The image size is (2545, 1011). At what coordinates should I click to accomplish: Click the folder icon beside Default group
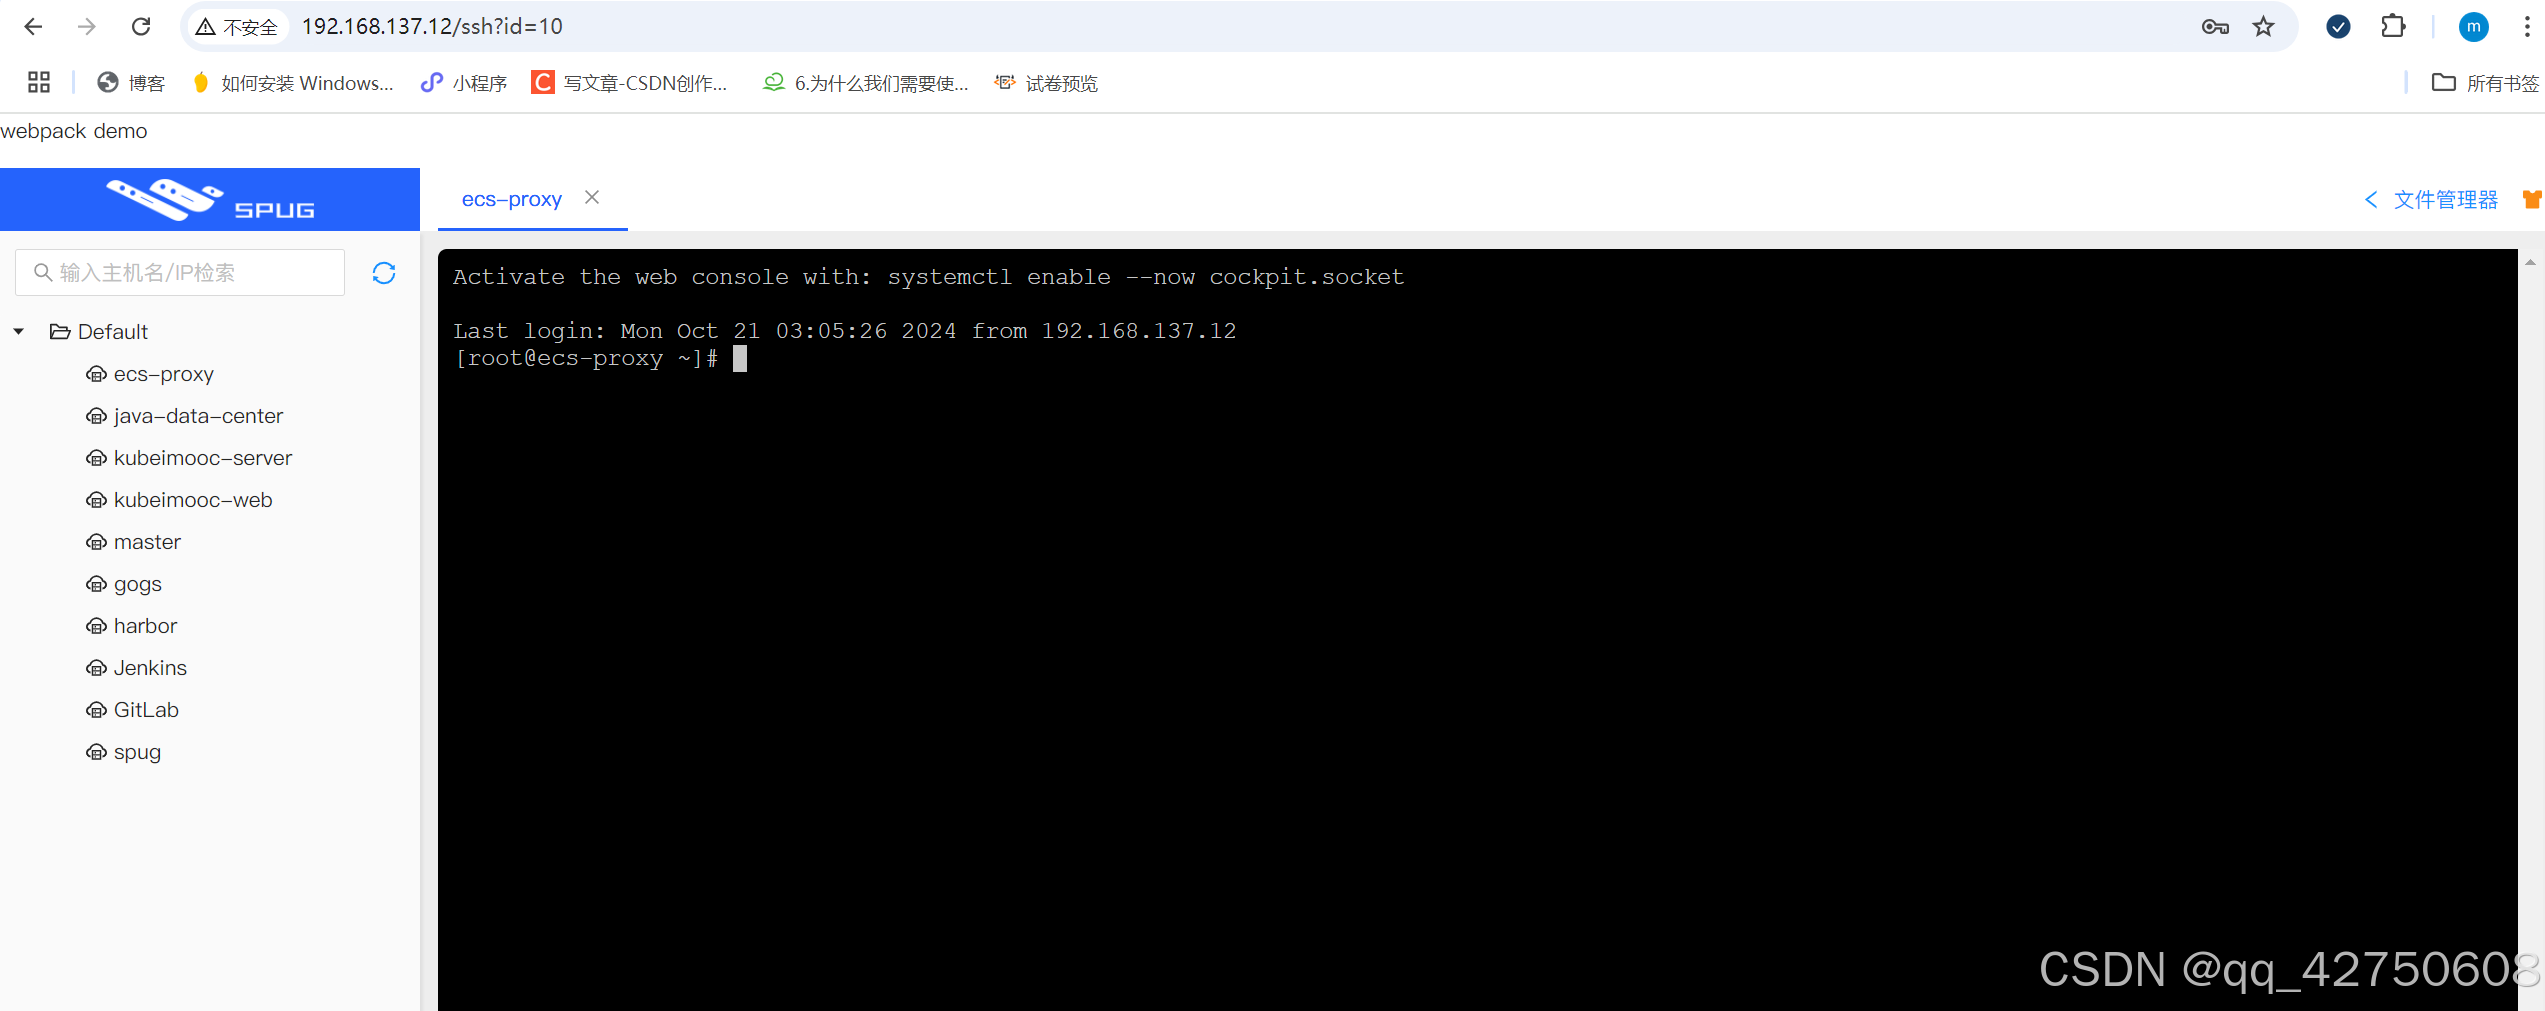click(x=60, y=331)
